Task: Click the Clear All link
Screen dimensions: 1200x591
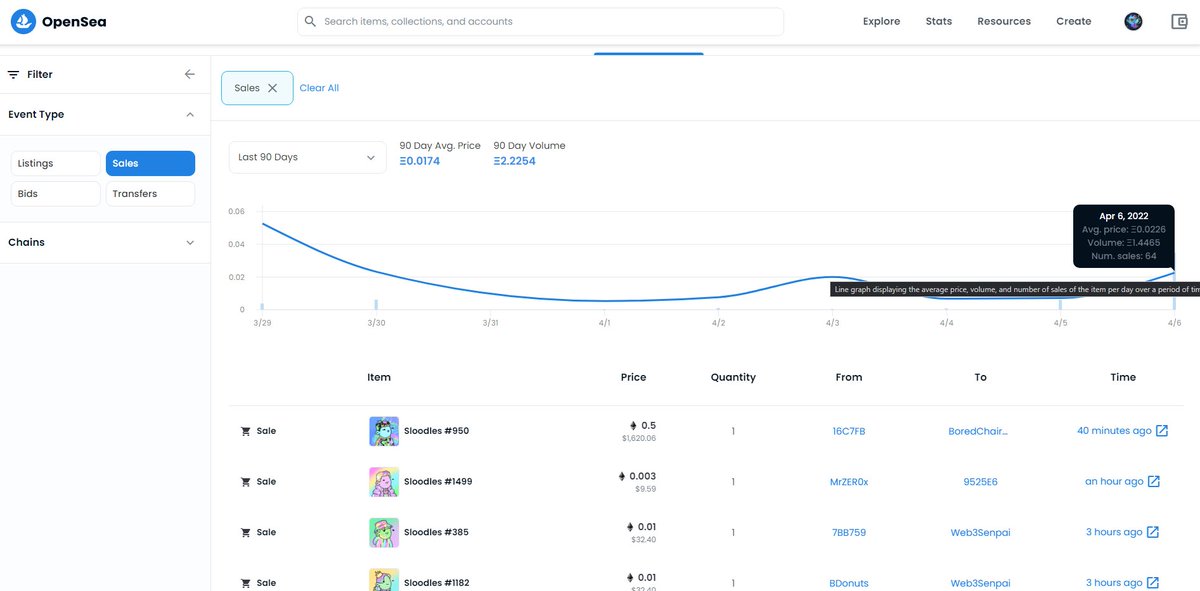Action: pos(319,88)
